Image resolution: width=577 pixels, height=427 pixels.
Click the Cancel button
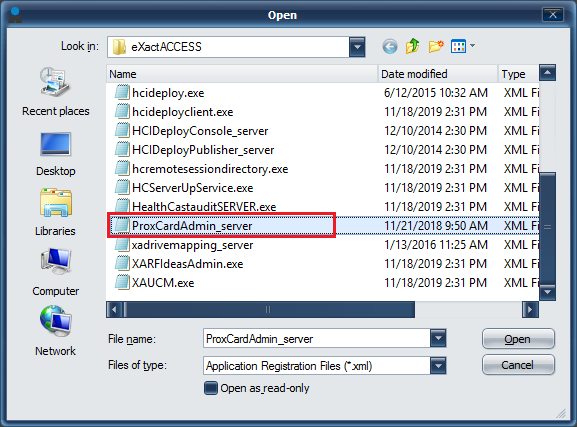click(x=518, y=365)
